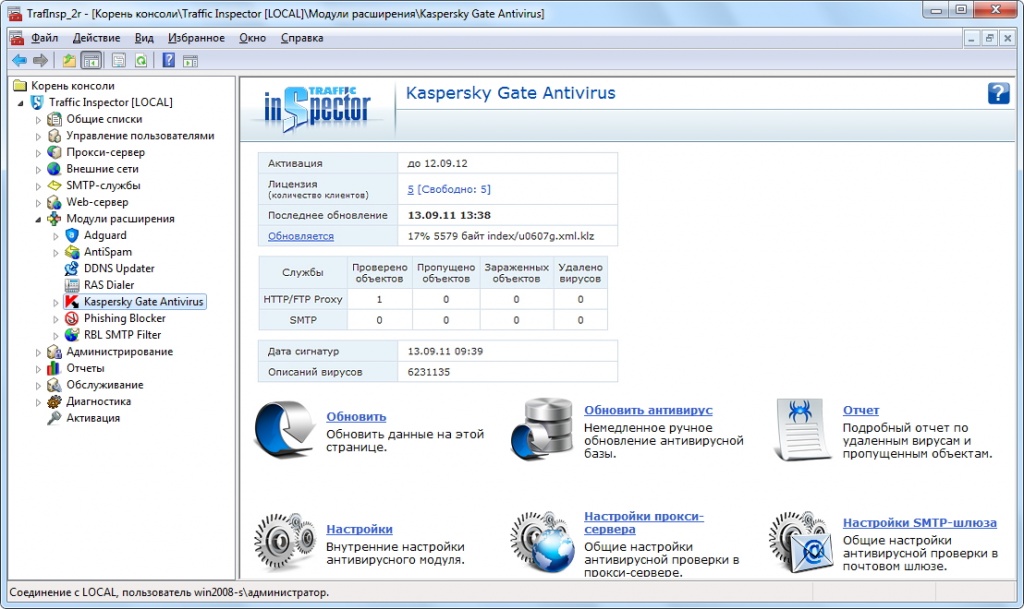
Task: Go back with the blue arrow toolbar button
Action: tap(20, 61)
